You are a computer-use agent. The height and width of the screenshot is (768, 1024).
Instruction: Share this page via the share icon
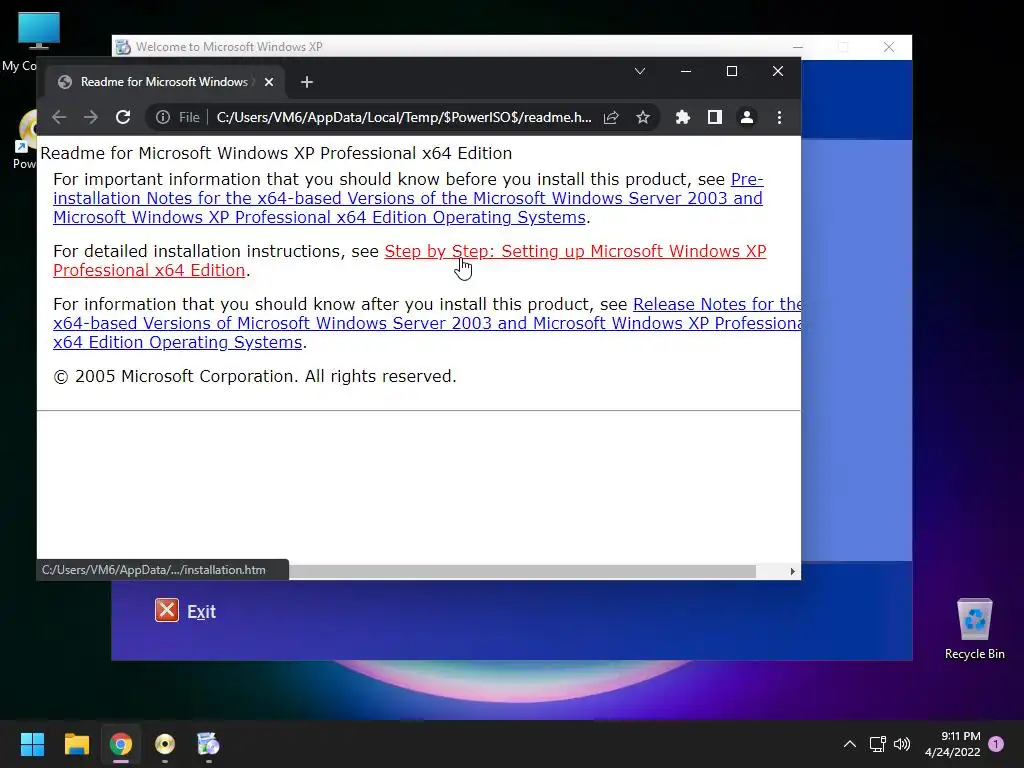(x=611, y=118)
